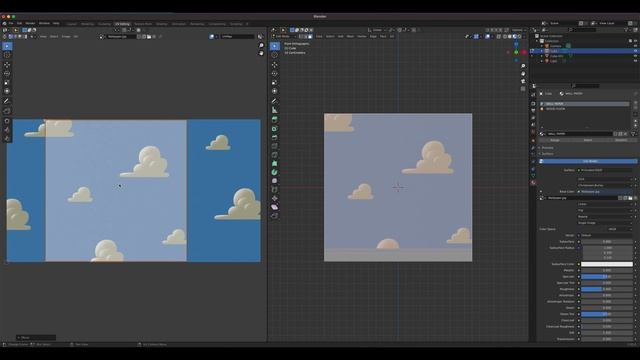Toggle visibility of Light in outliner

(x=636, y=61)
